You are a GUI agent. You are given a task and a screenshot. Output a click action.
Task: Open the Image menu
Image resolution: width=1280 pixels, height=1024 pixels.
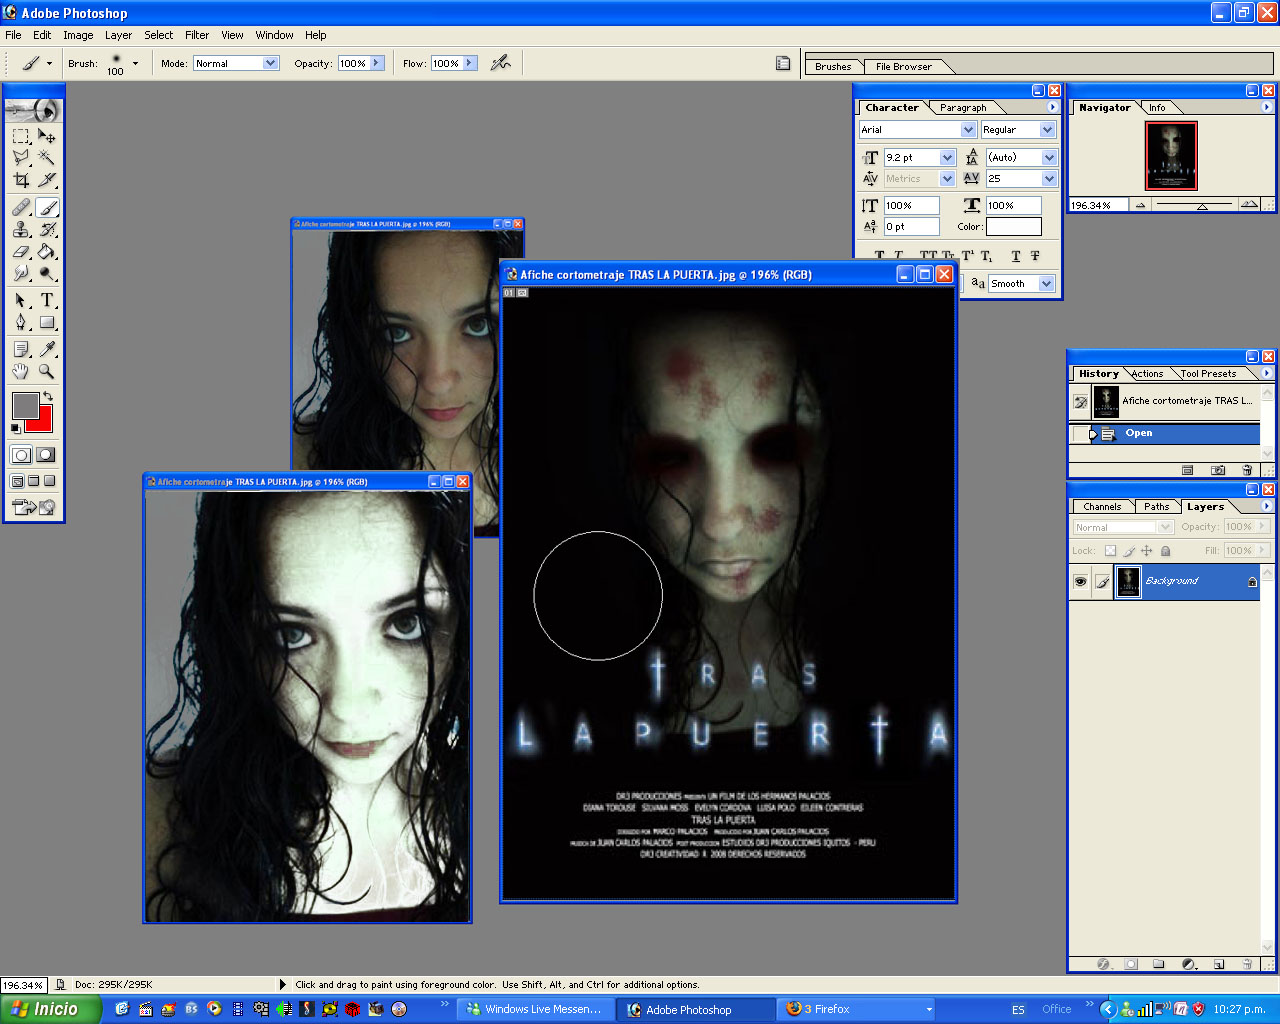[78, 35]
